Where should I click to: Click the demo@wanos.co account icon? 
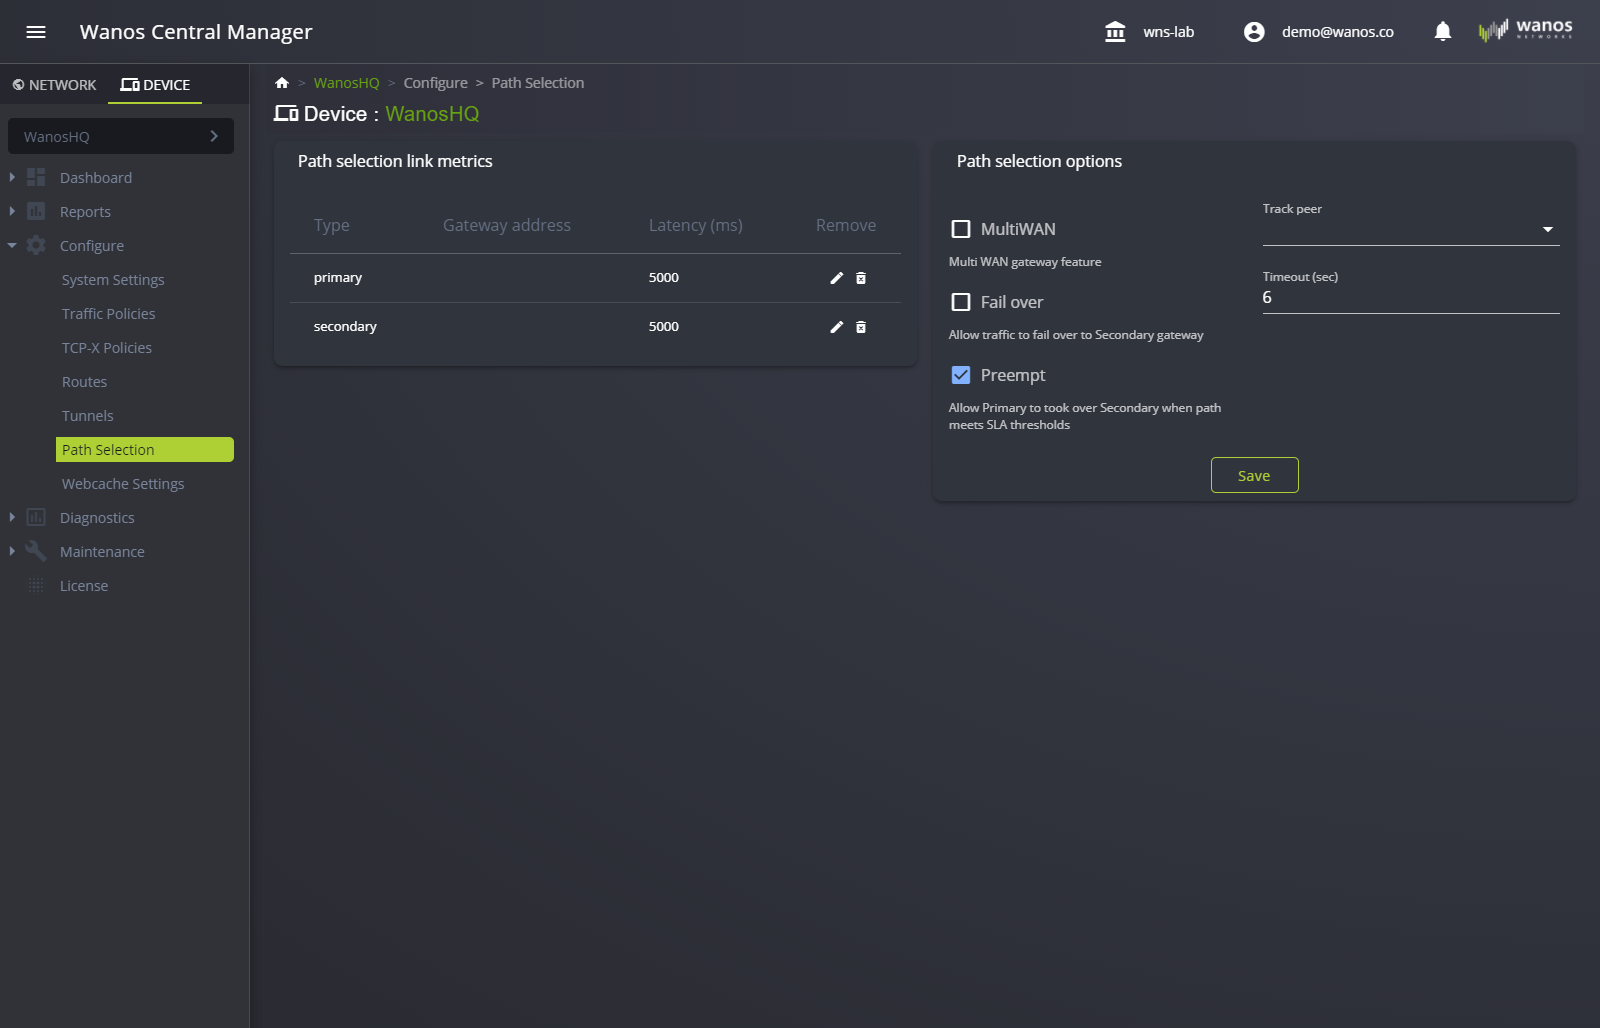tap(1254, 32)
